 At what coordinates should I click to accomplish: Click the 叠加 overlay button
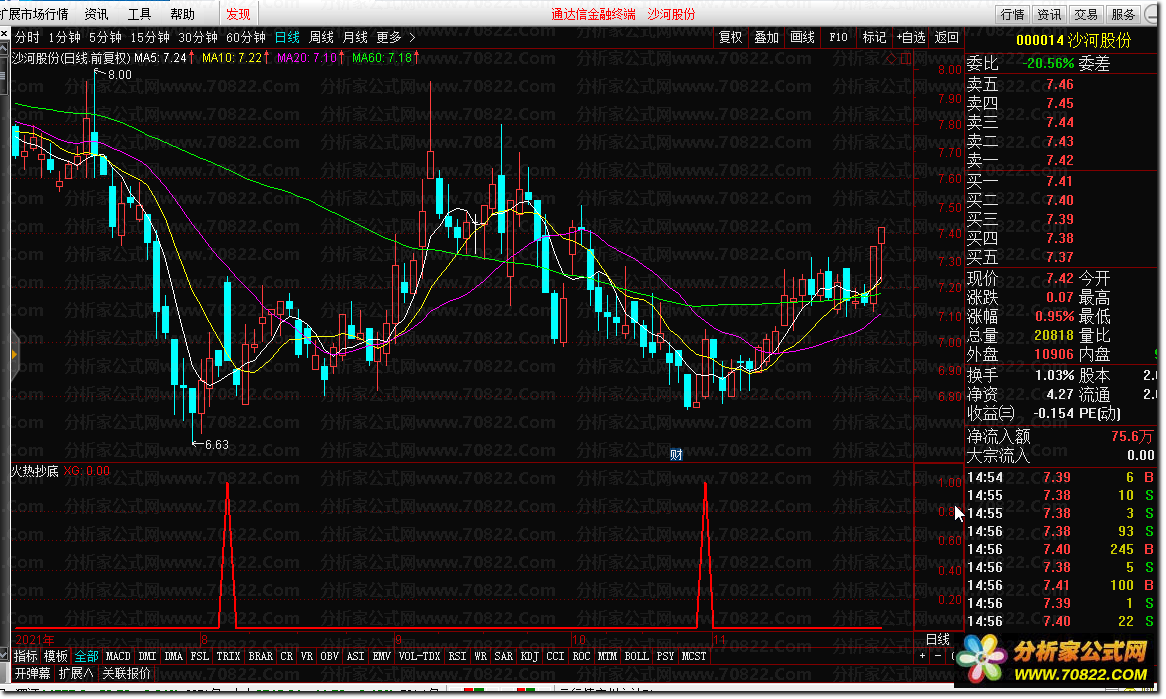click(x=766, y=37)
